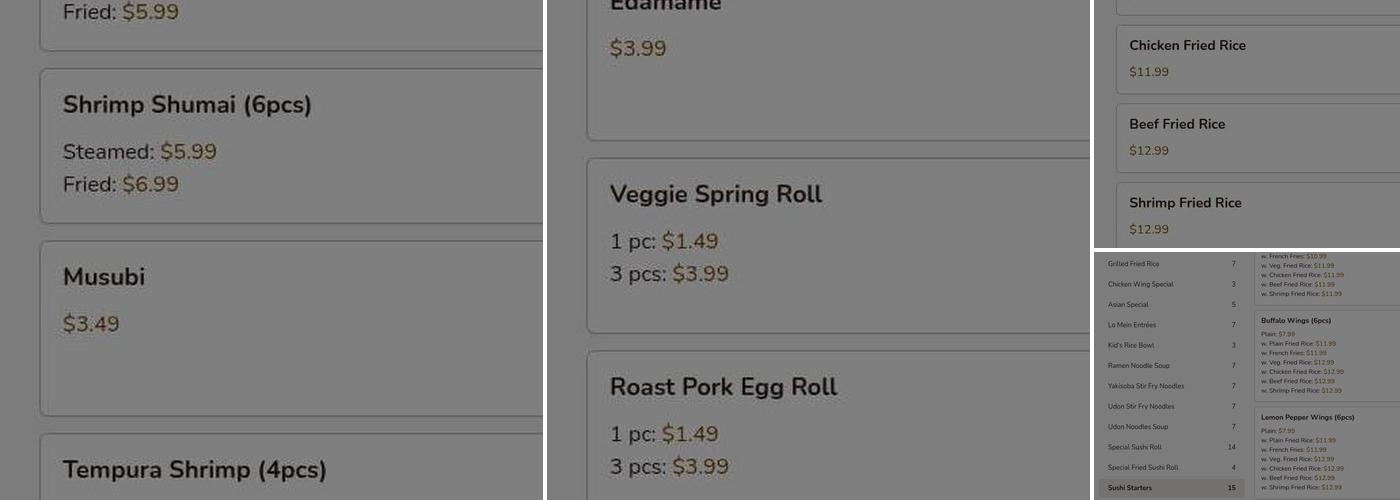Image resolution: width=1400 pixels, height=500 pixels.
Task: Select Chicken Wing Special in the category list
Action: 1170,284
